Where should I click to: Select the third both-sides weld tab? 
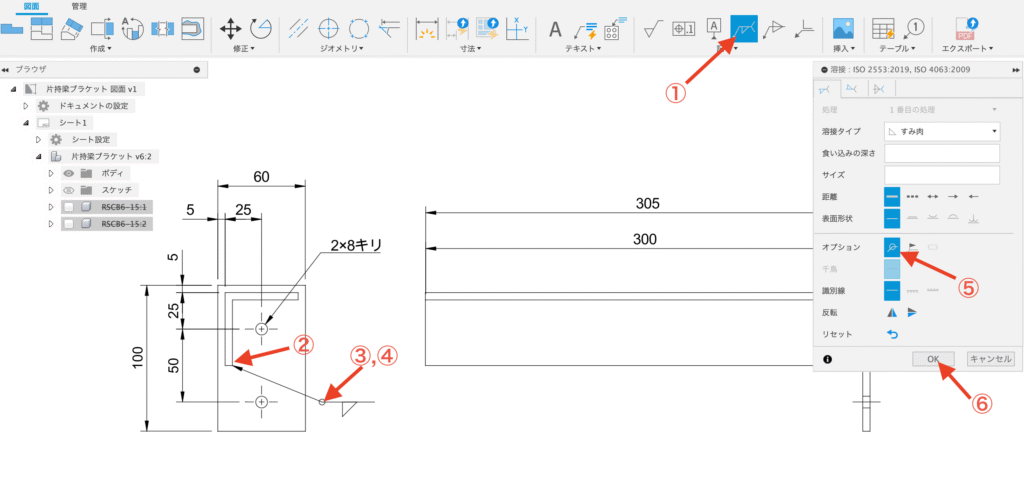(880, 88)
